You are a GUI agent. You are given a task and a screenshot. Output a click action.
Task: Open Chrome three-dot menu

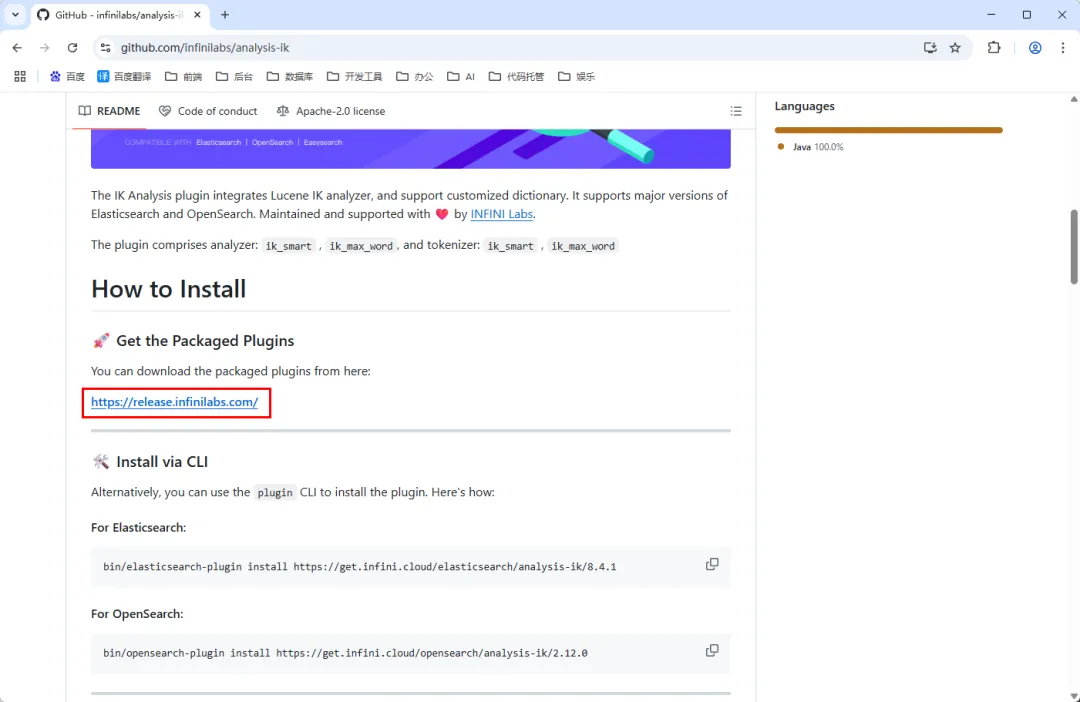pyautogui.click(x=1063, y=48)
